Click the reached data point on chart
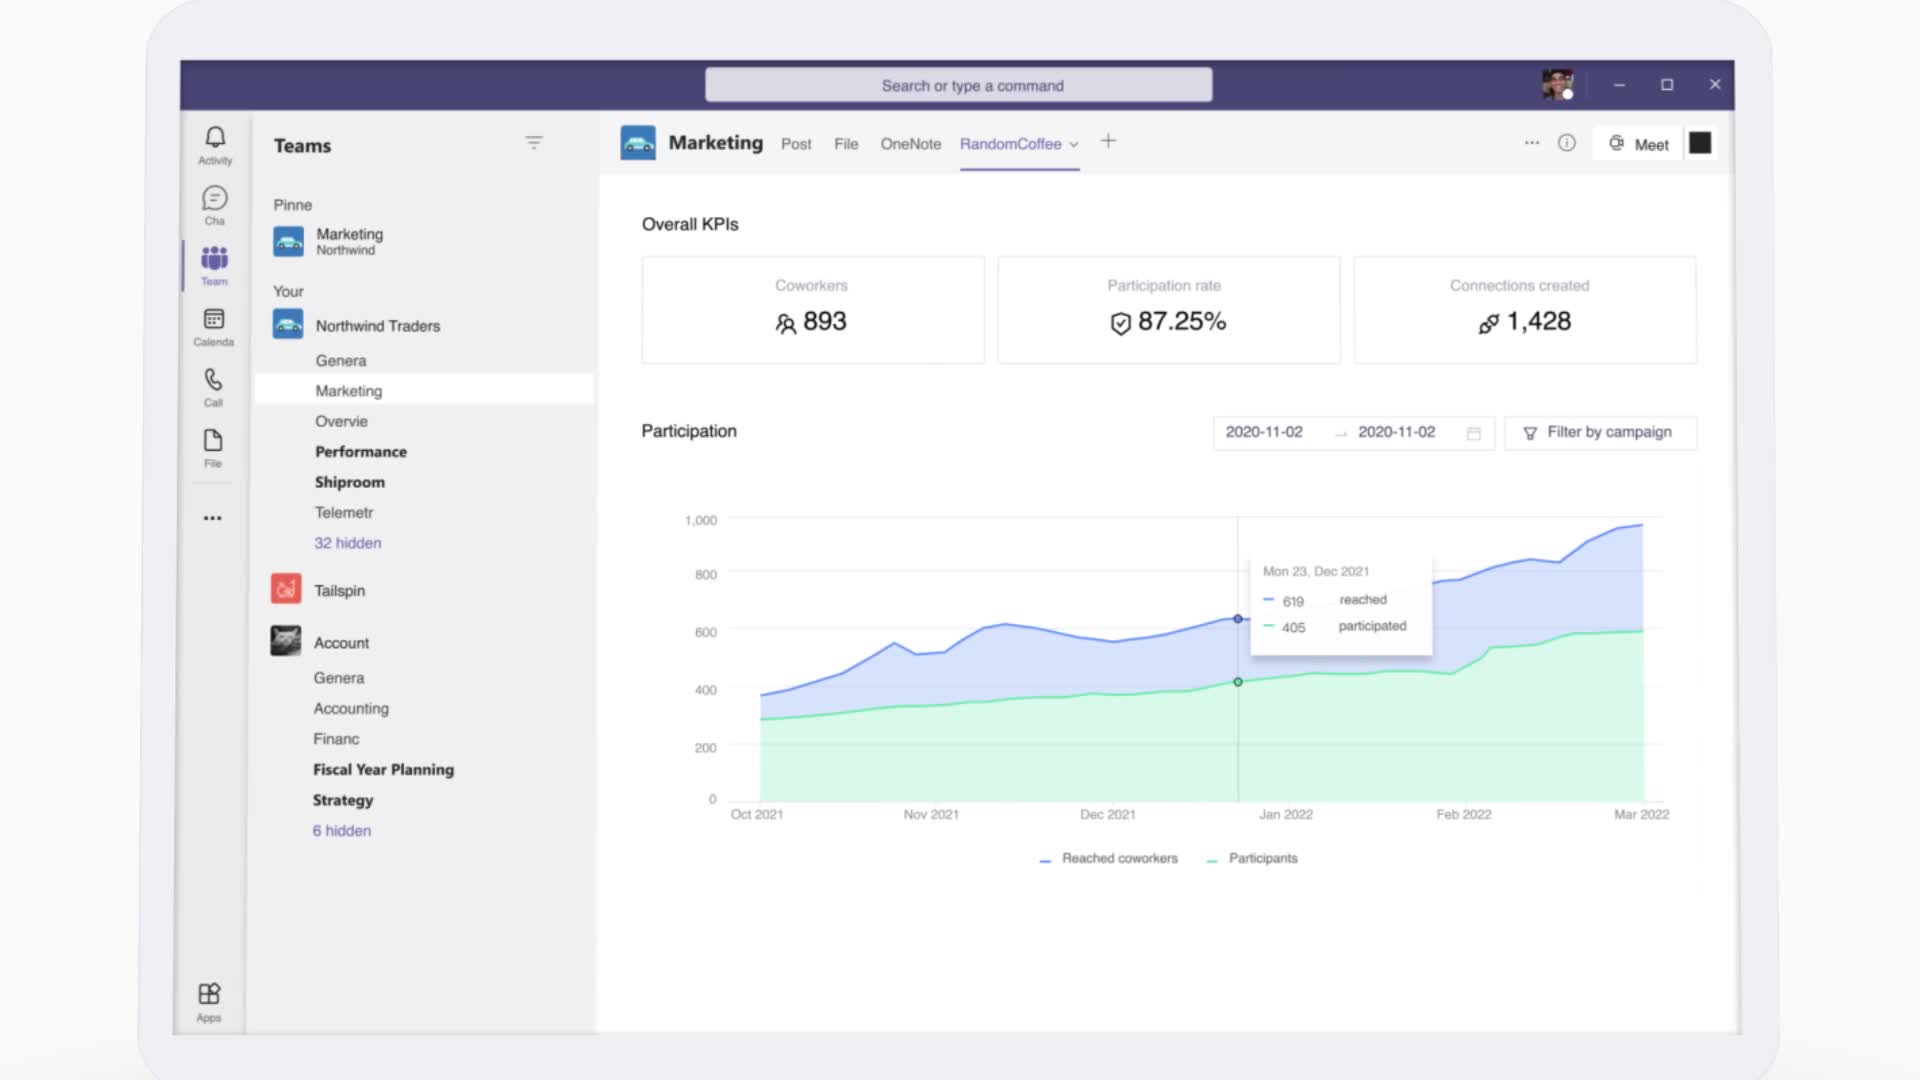Image resolution: width=1920 pixels, height=1080 pixels. coord(1238,619)
